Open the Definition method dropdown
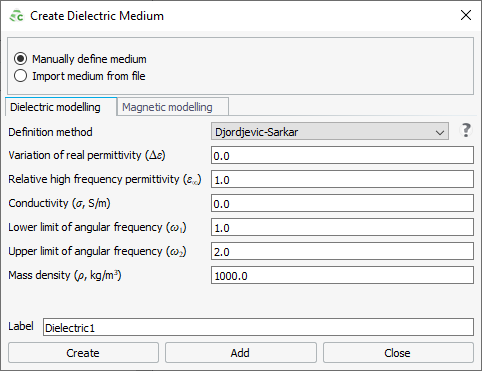 coord(330,131)
